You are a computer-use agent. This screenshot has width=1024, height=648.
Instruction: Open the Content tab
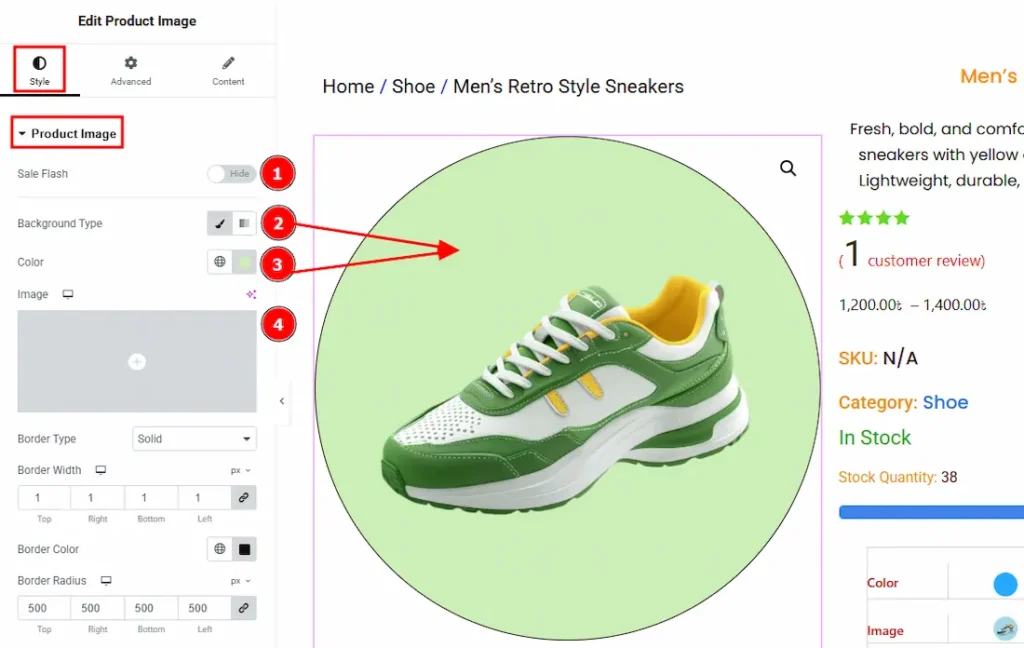click(x=228, y=71)
